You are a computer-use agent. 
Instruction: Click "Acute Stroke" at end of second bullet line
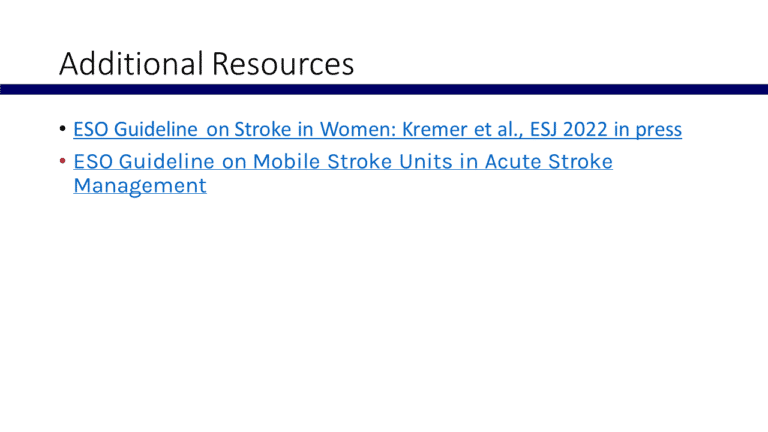(556, 161)
